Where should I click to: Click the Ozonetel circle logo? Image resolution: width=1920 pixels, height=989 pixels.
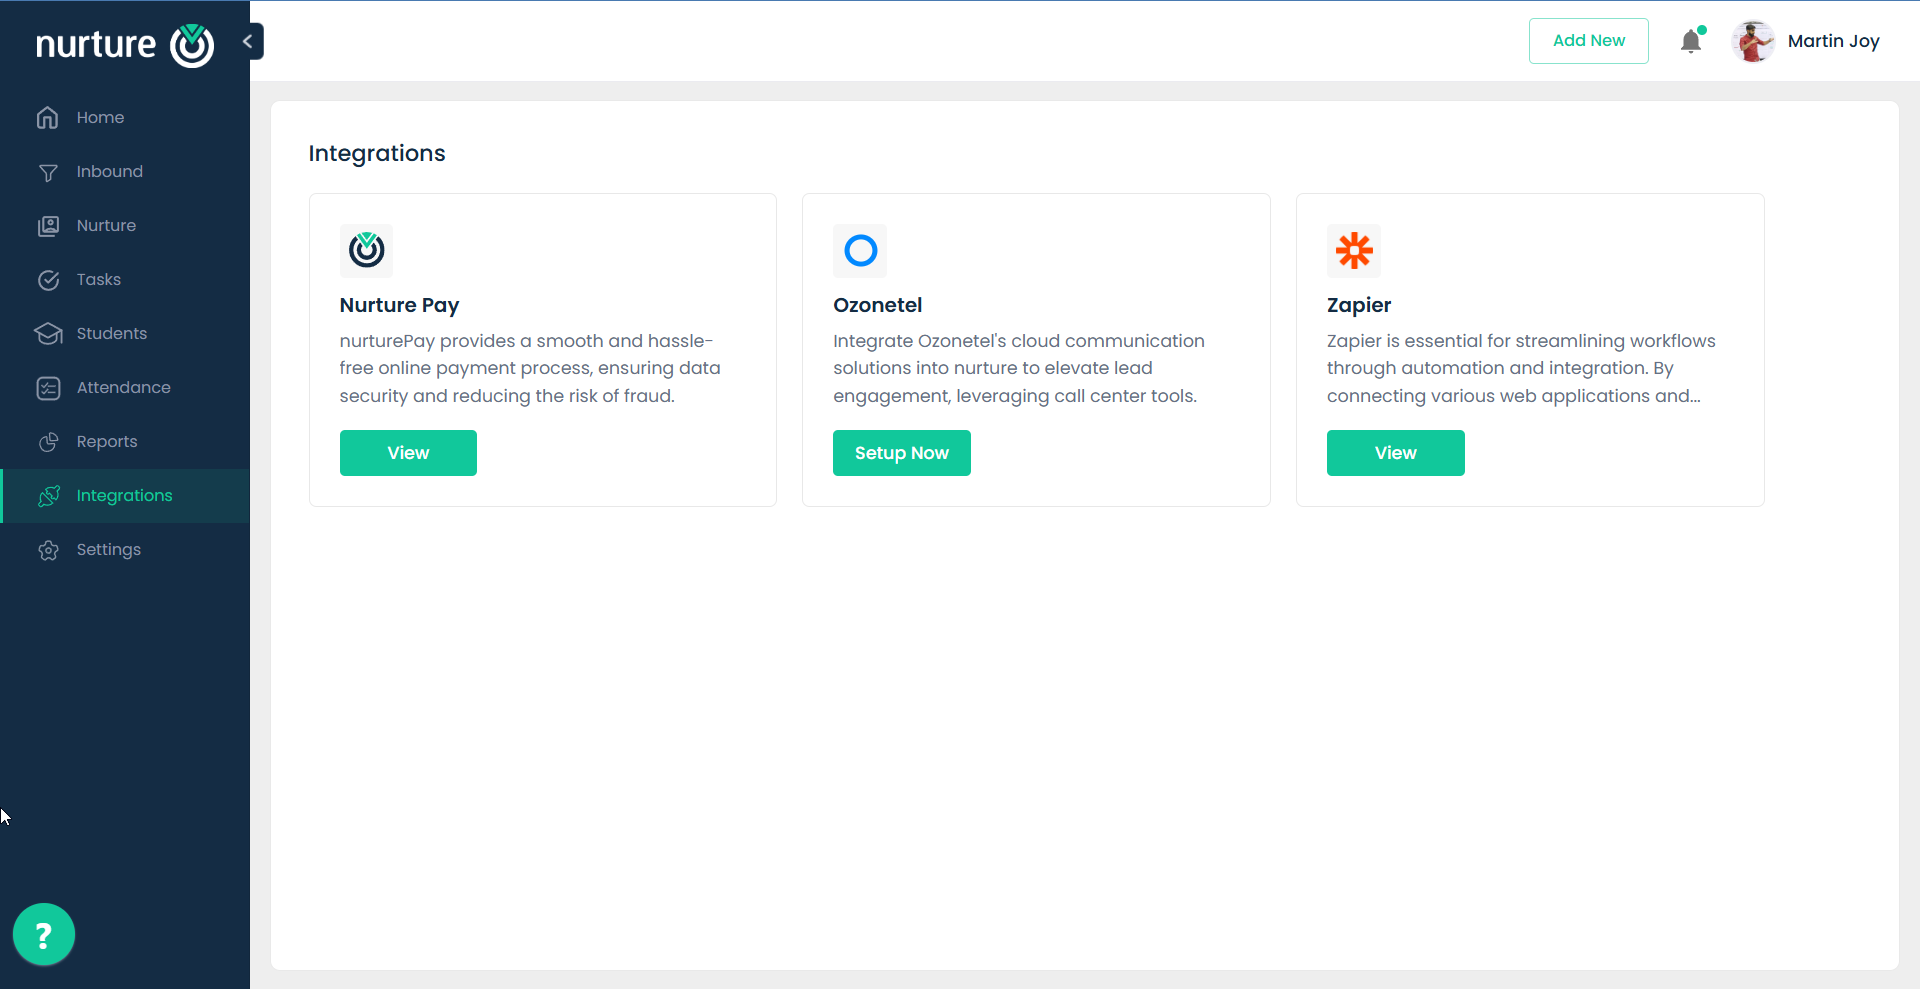pyautogui.click(x=860, y=250)
